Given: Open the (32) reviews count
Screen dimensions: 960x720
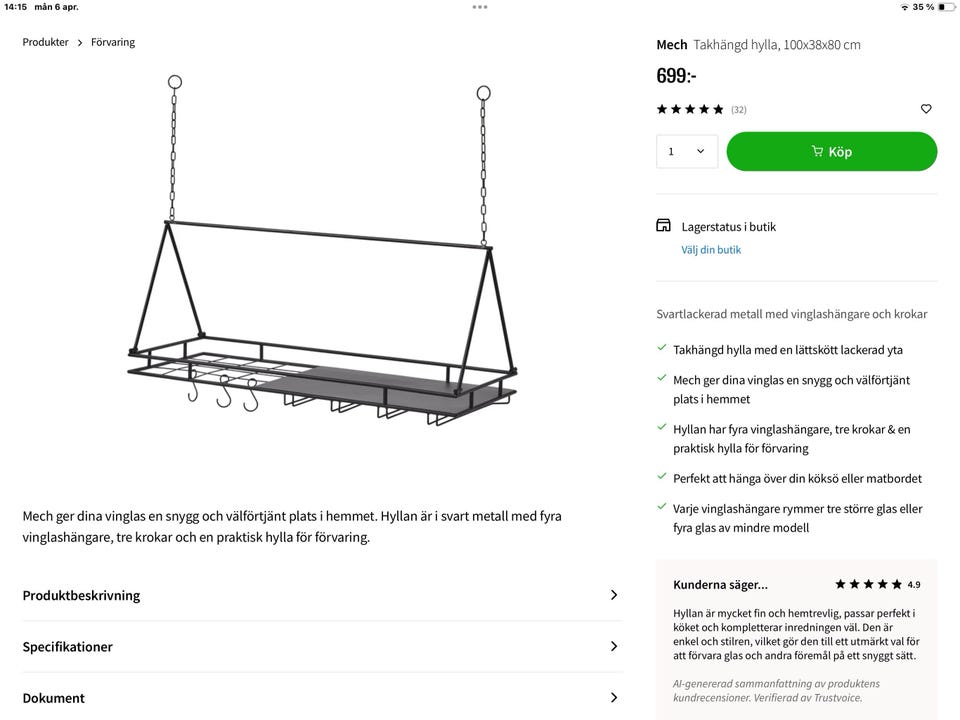Looking at the screenshot, I should (x=739, y=110).
